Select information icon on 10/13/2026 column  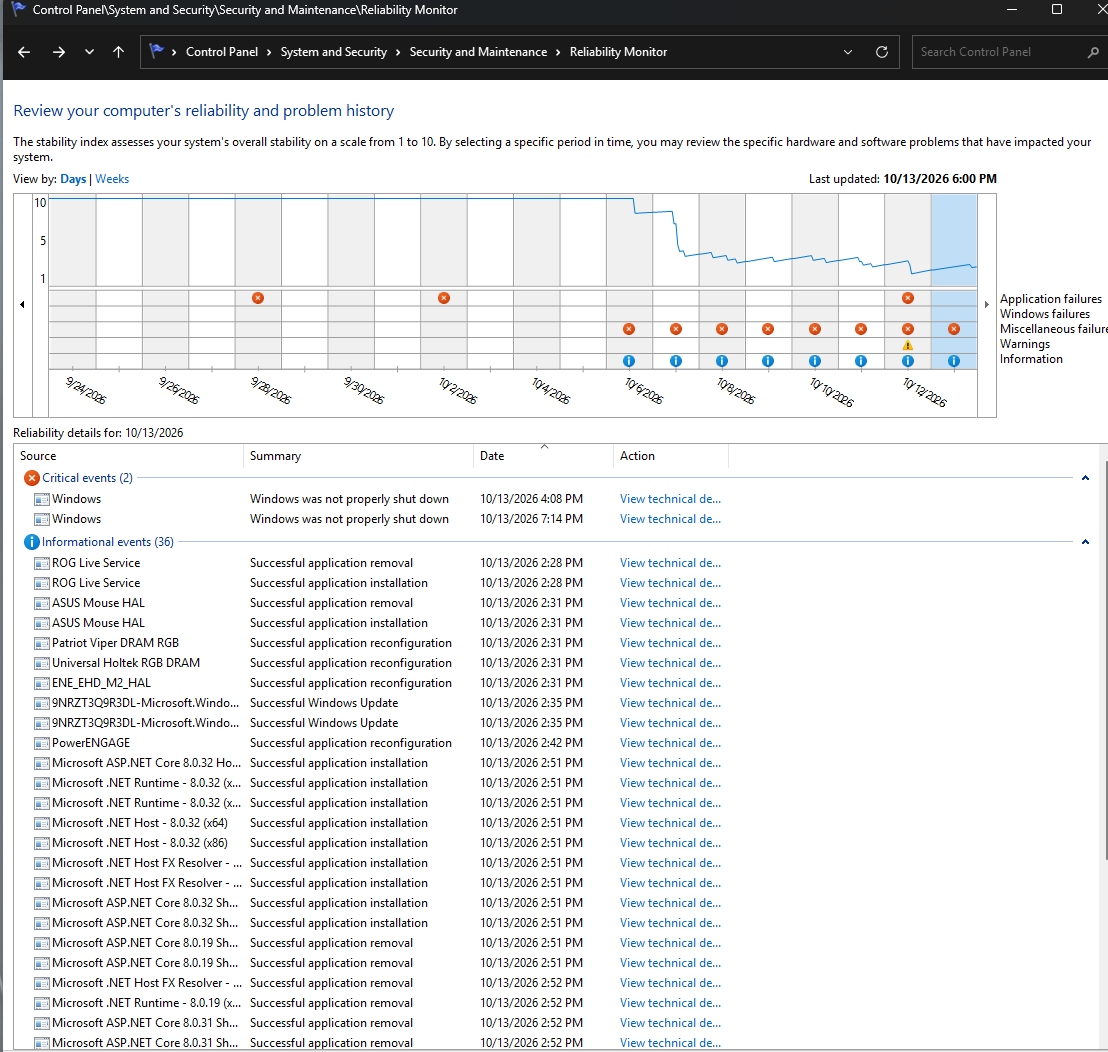coord(954,361)
